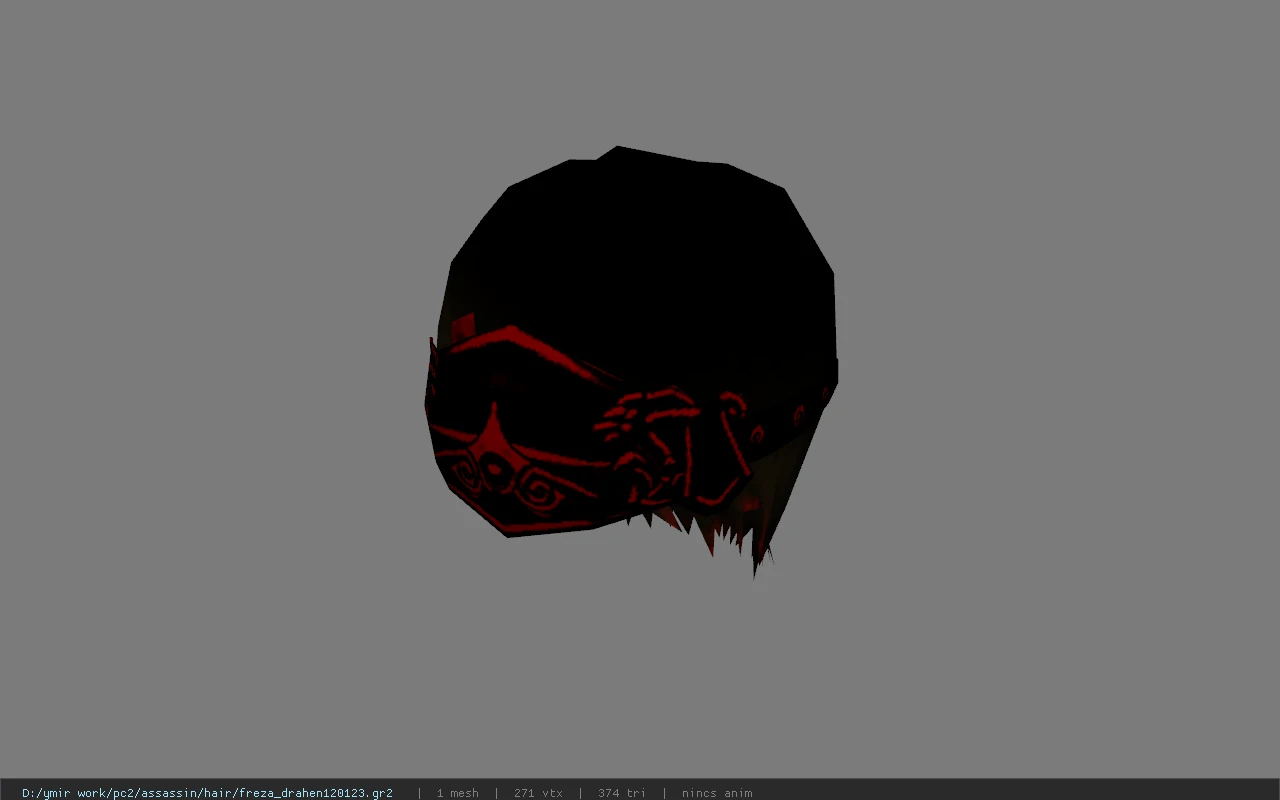
Task: Click the freza_drahen120123.gr2 file path in status bar
Action: point(207,793)
